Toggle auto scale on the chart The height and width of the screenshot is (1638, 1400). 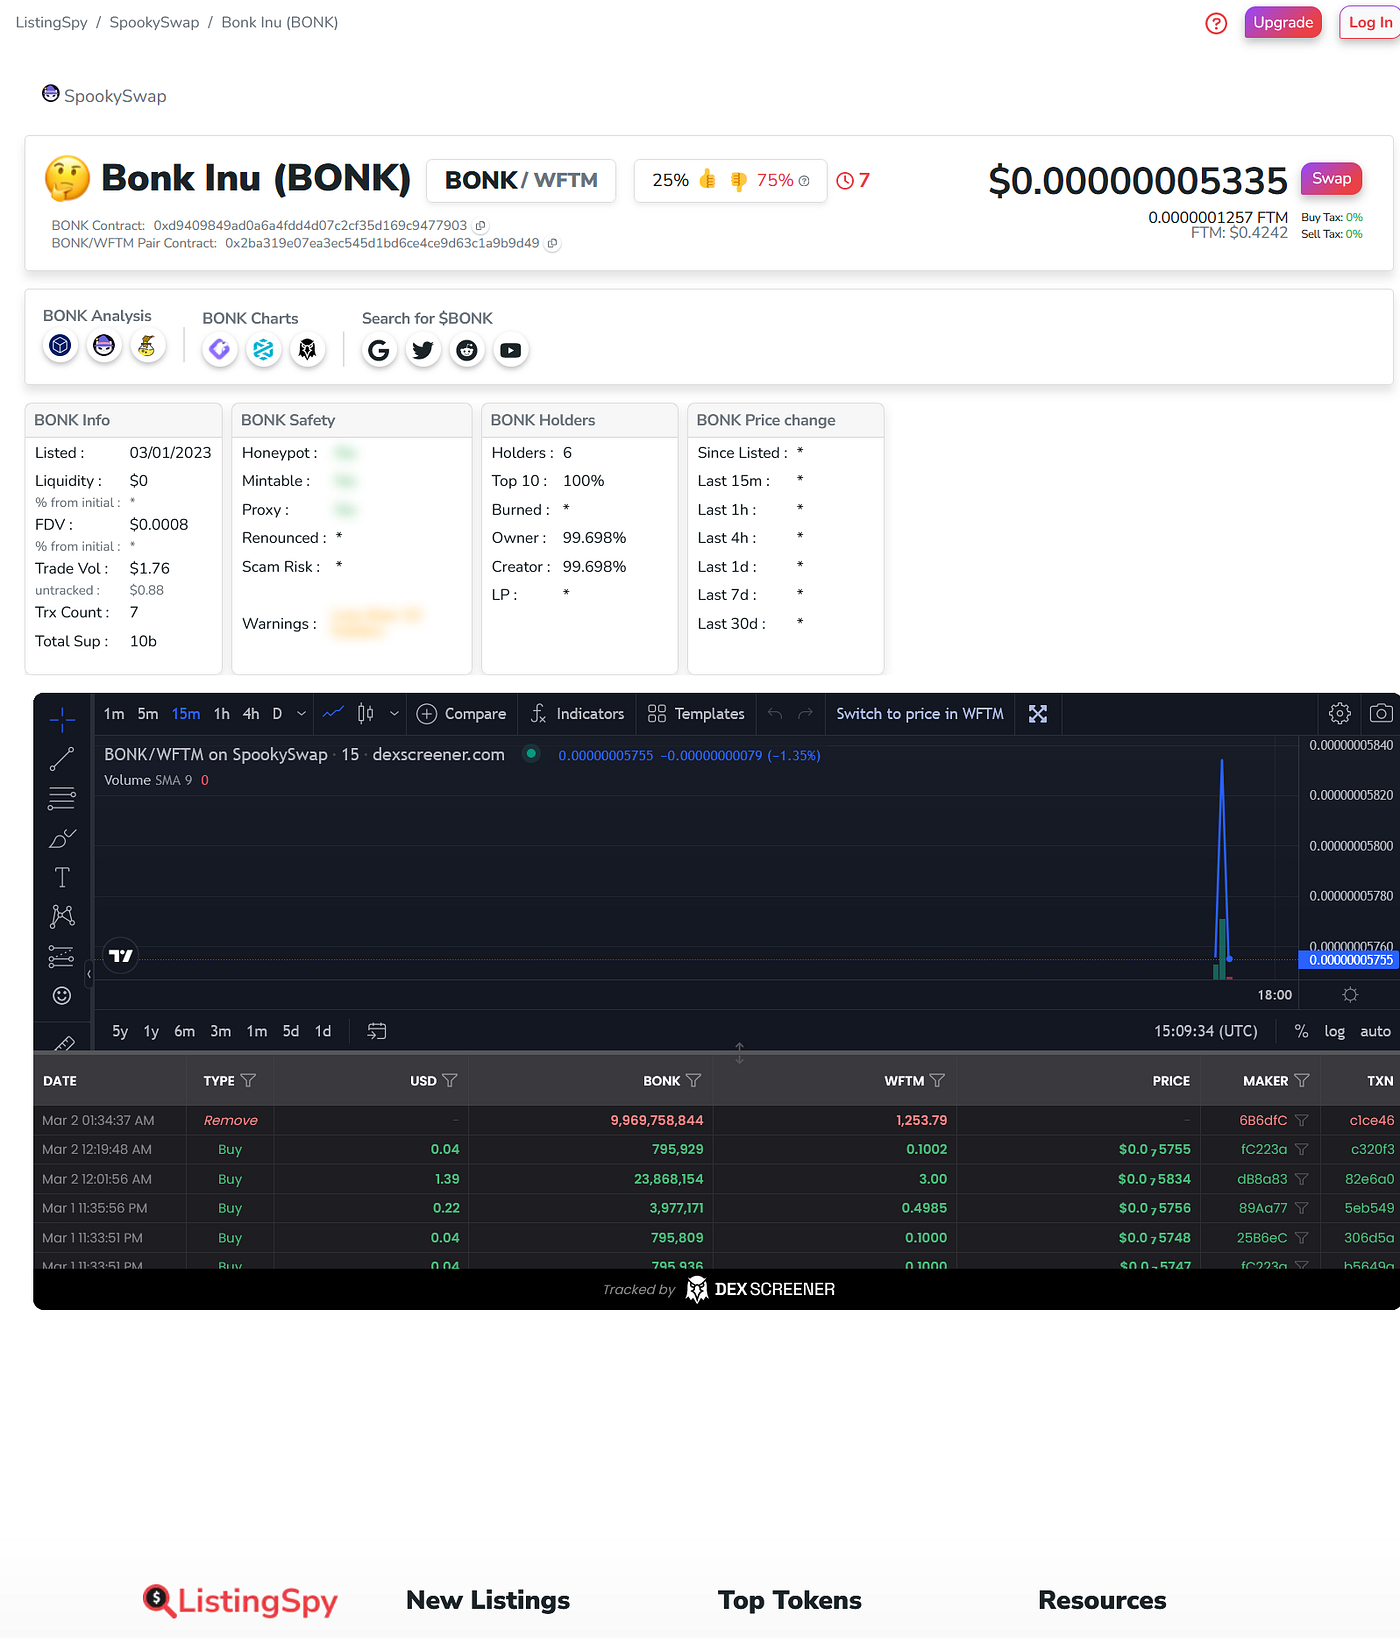pos(1375,1031)
